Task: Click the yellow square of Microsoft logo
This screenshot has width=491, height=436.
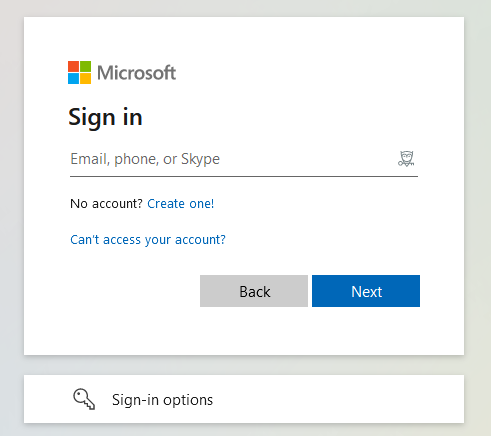Action: click(x=86, y=79)
